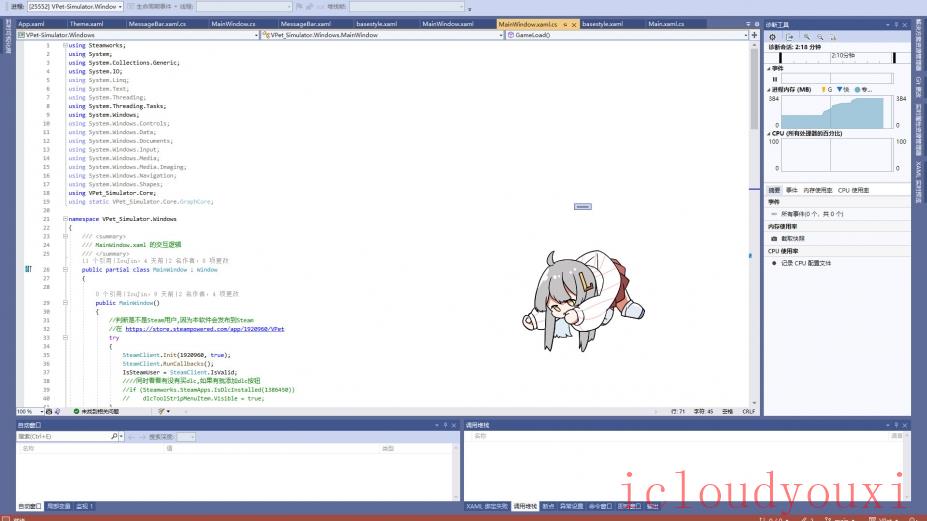Open the Steam store URL link in code
927x521 pixels.
pos(205,329)
